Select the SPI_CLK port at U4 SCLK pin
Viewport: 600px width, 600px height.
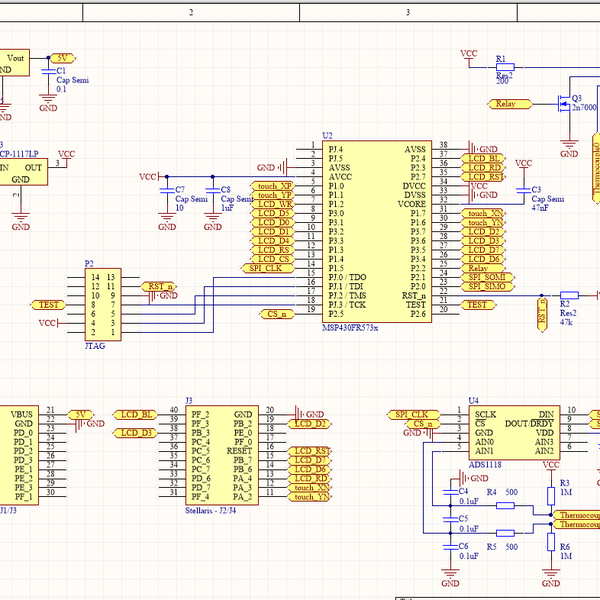[x=414, y=414]
